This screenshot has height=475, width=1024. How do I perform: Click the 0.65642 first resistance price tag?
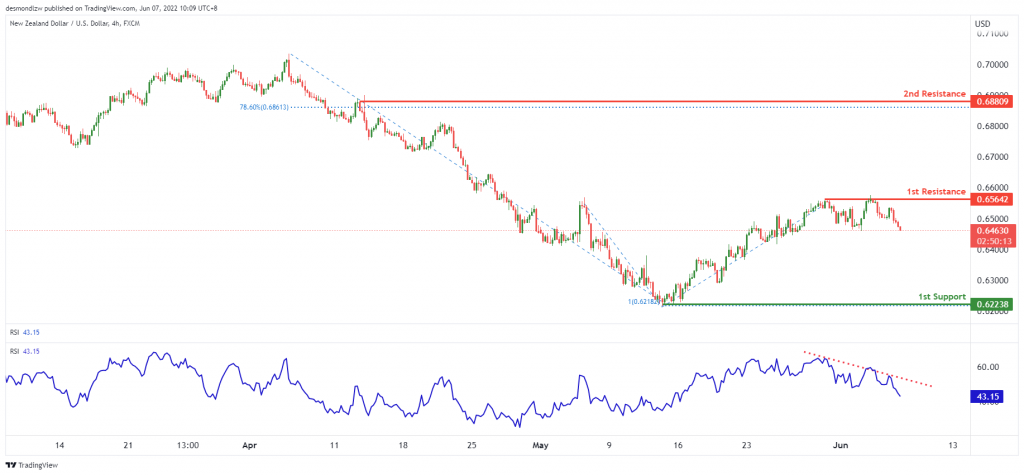point(991,199)
